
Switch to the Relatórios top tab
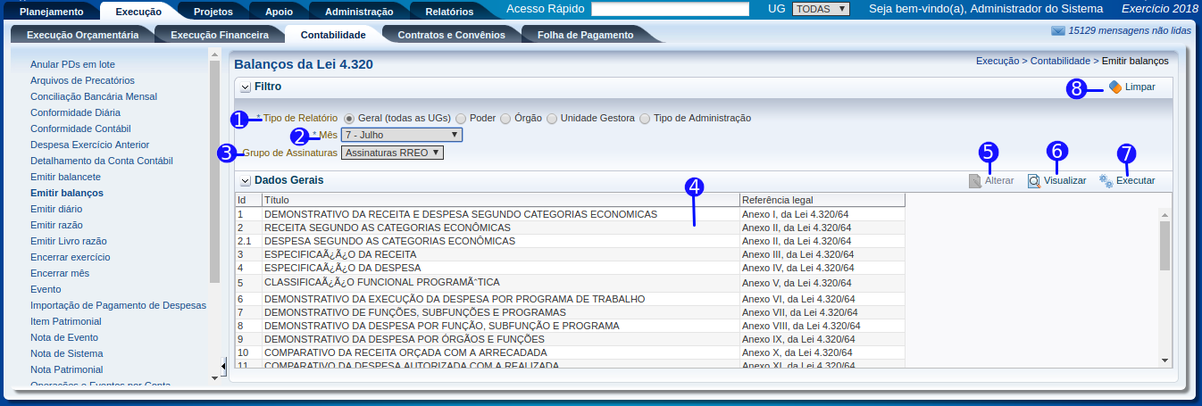(448, 12)
